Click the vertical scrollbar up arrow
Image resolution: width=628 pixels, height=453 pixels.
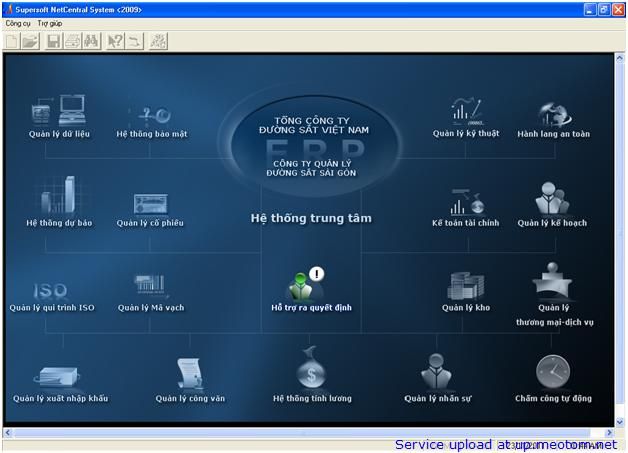tap(619, 59)
